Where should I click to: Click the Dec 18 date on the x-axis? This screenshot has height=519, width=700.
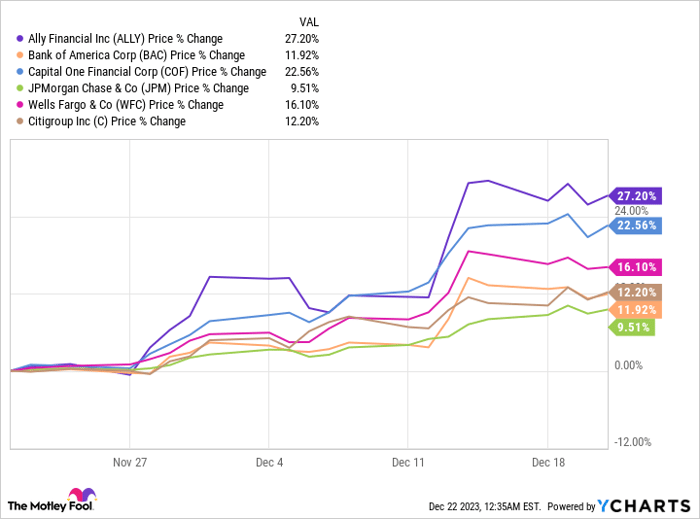point(546,463)
